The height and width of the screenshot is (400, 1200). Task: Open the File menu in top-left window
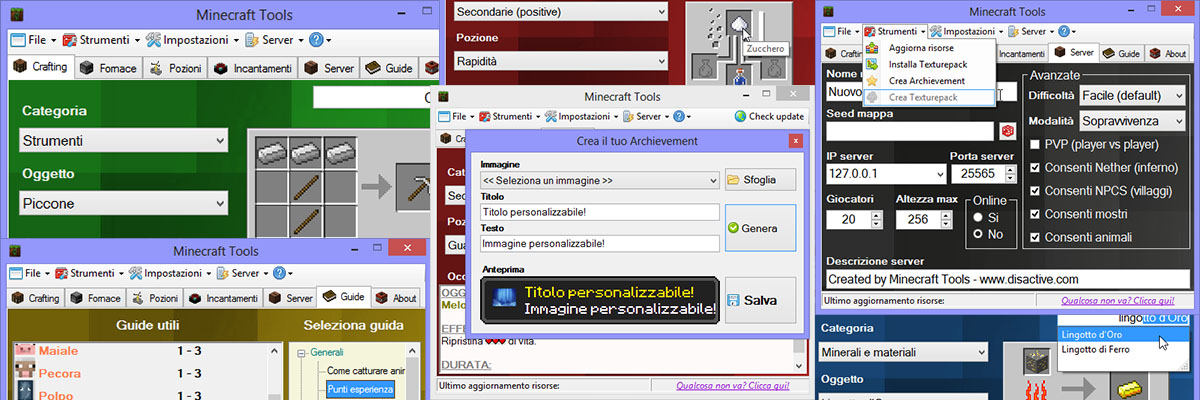(34, 40)
